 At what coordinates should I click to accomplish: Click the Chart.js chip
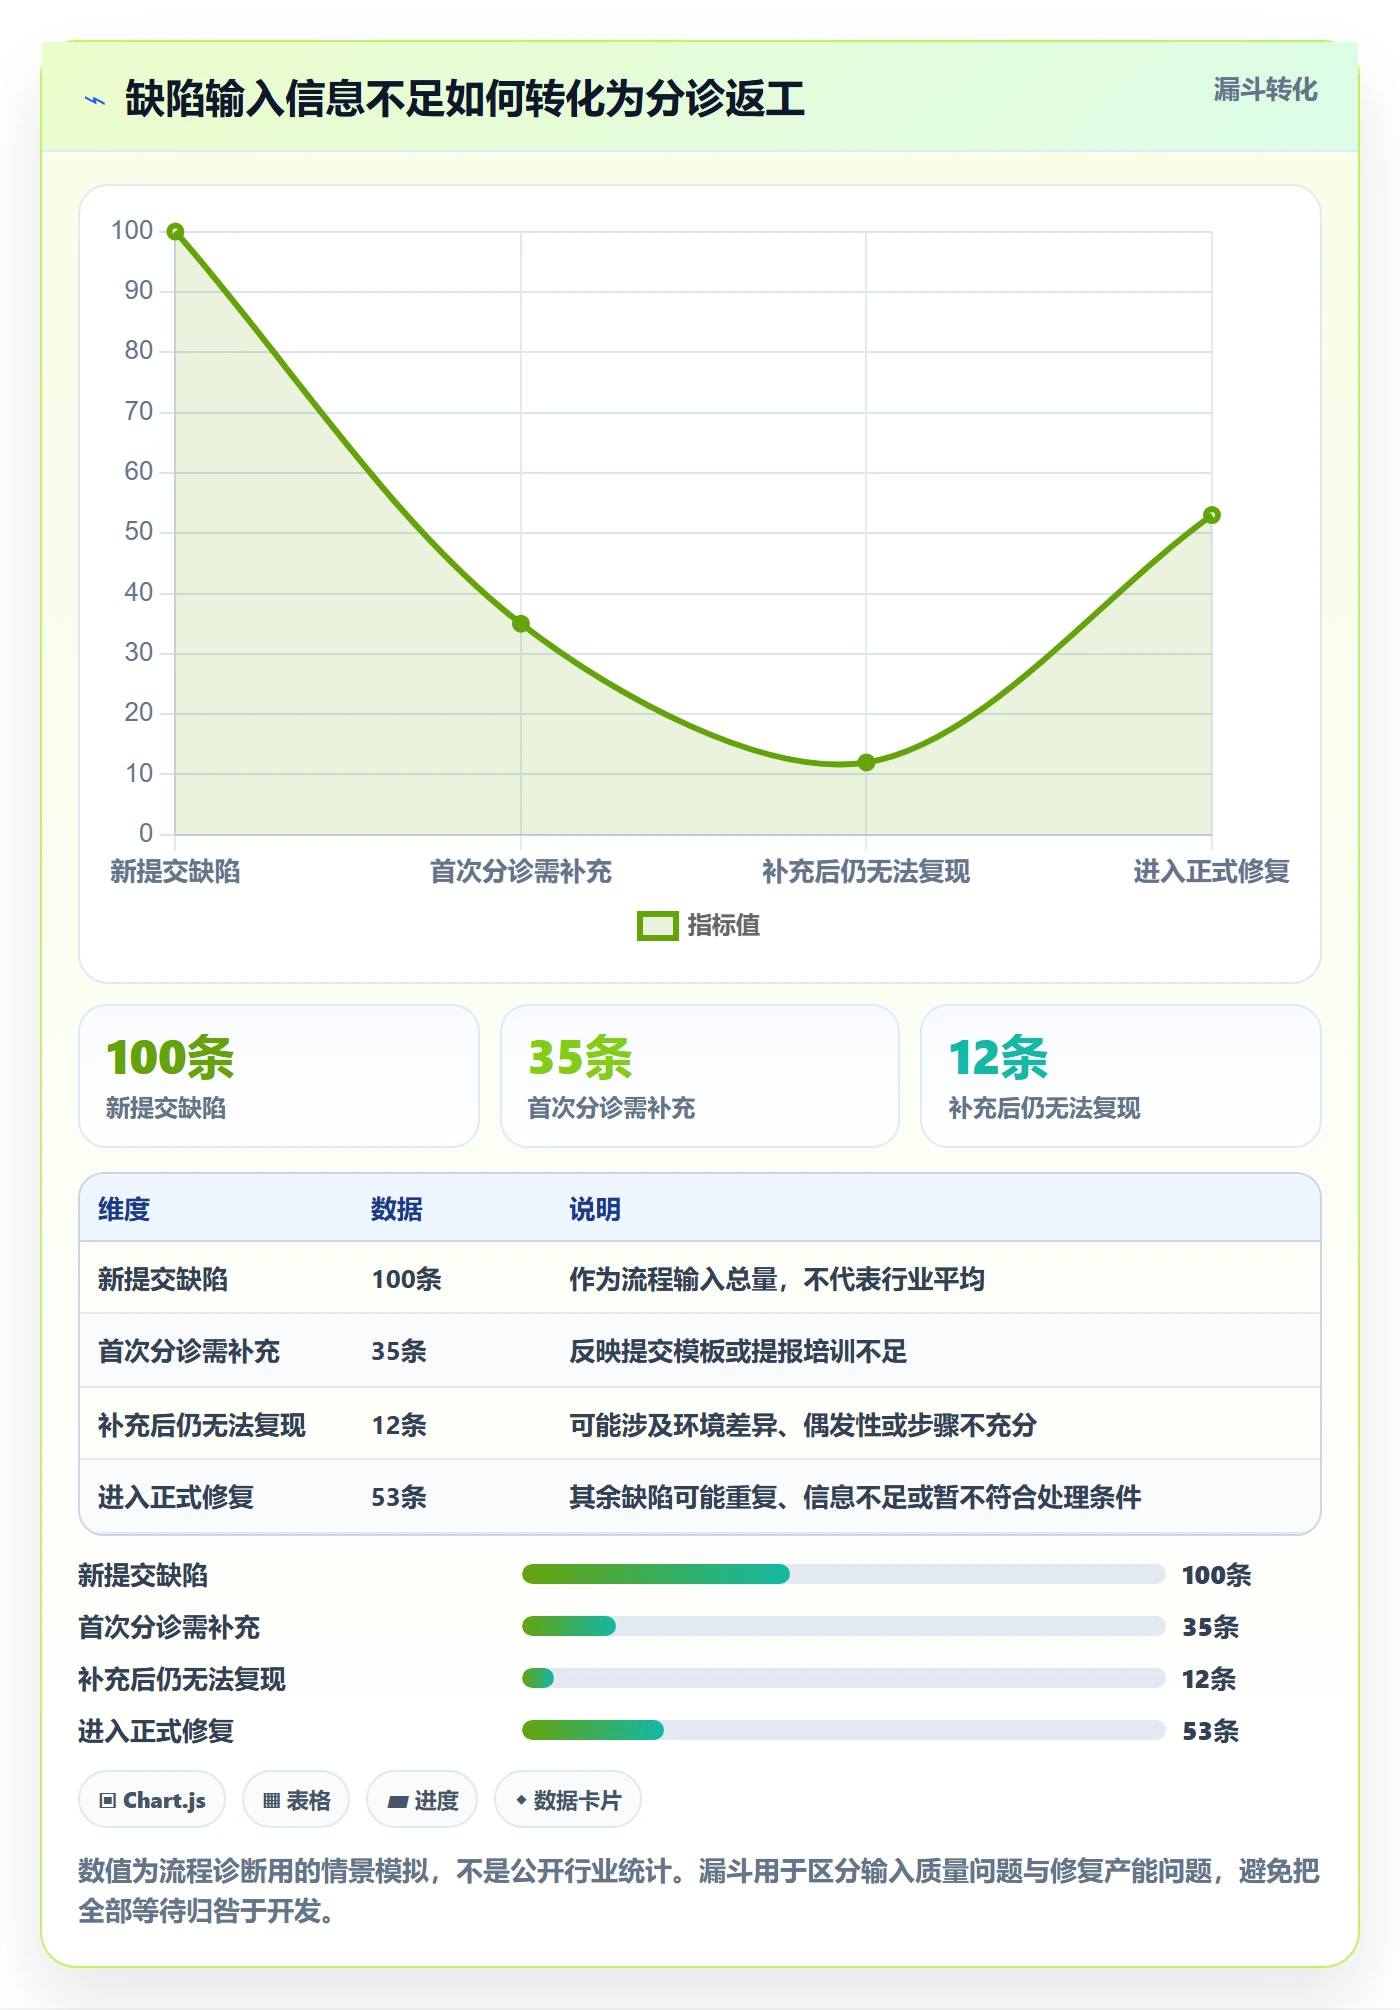point(152,1800)
